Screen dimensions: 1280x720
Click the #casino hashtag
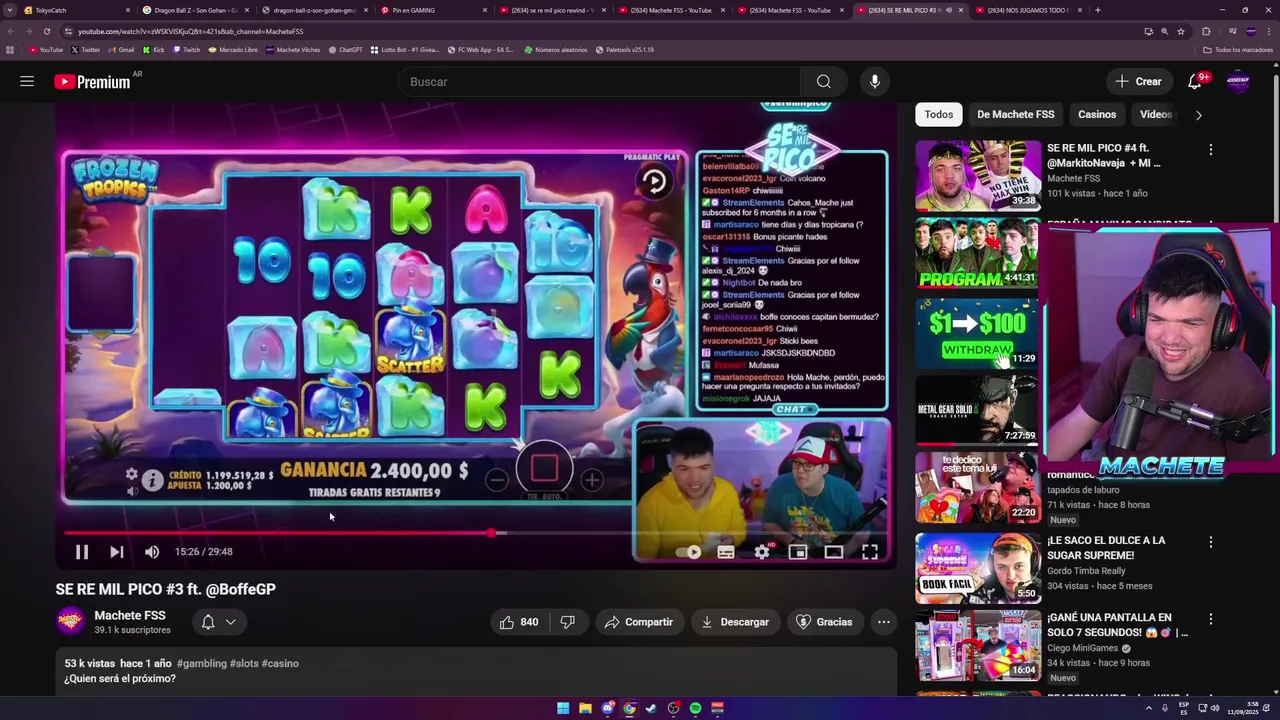280,664
